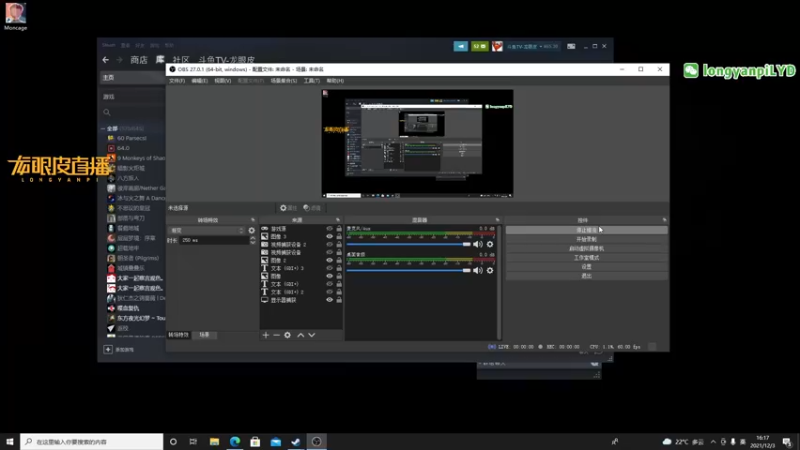Open transition properties gear icon
Viewport: 800px width, 450px height.
[252, 231]
